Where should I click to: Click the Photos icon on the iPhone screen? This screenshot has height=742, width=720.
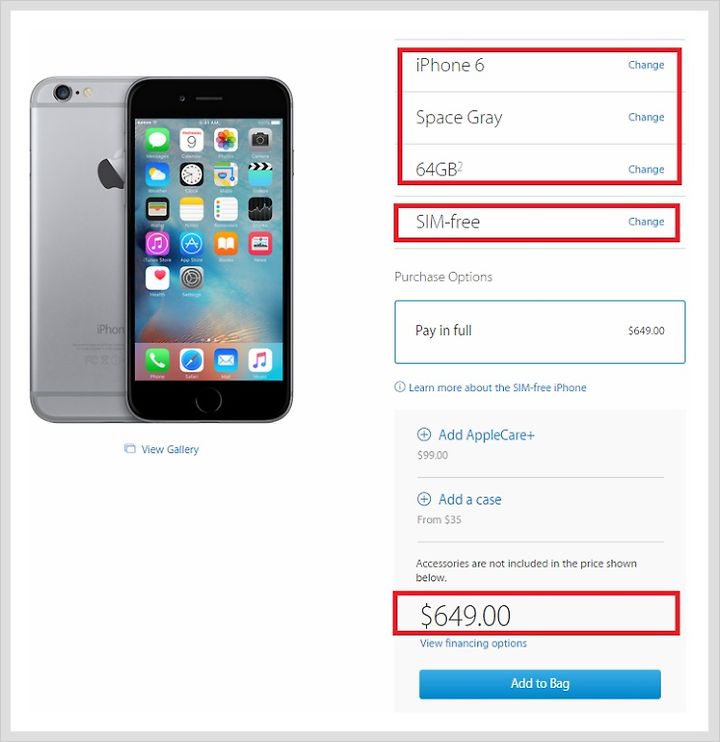226,140
